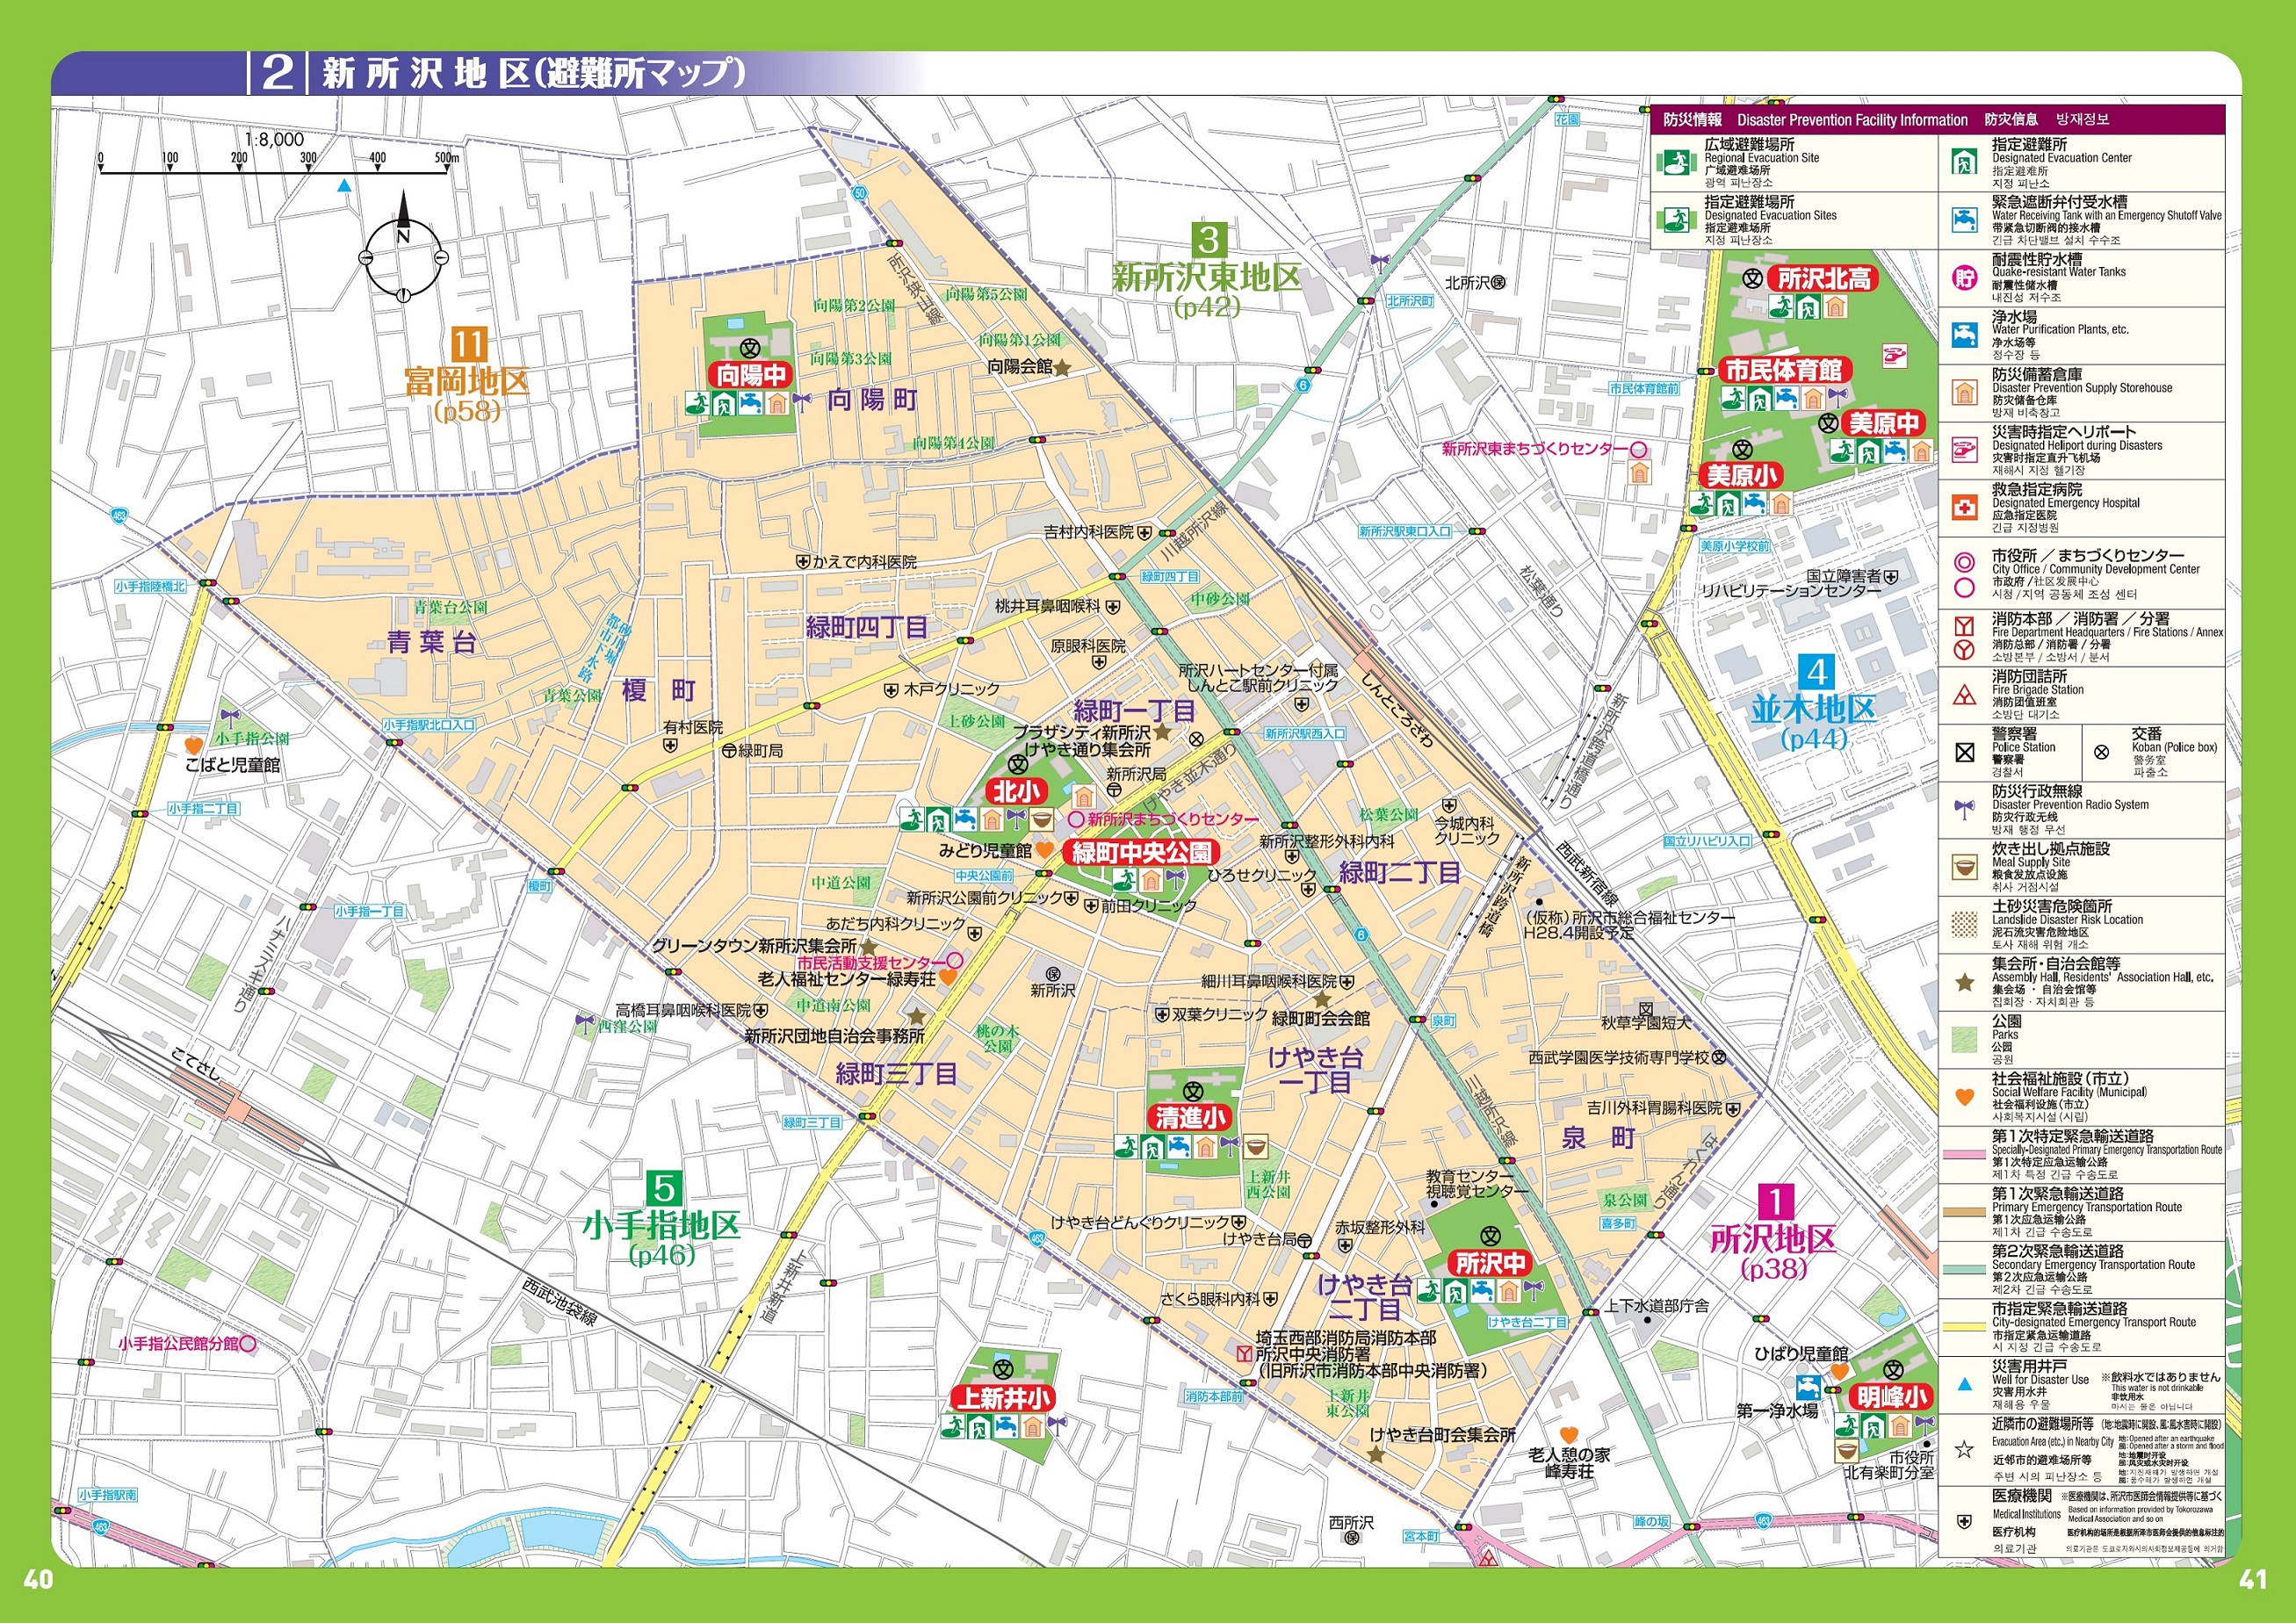Select the 所沢中 school label
The width and height of the screenshot is (2296, 1623).
pyautogui.click(x=1490, y=1263)
